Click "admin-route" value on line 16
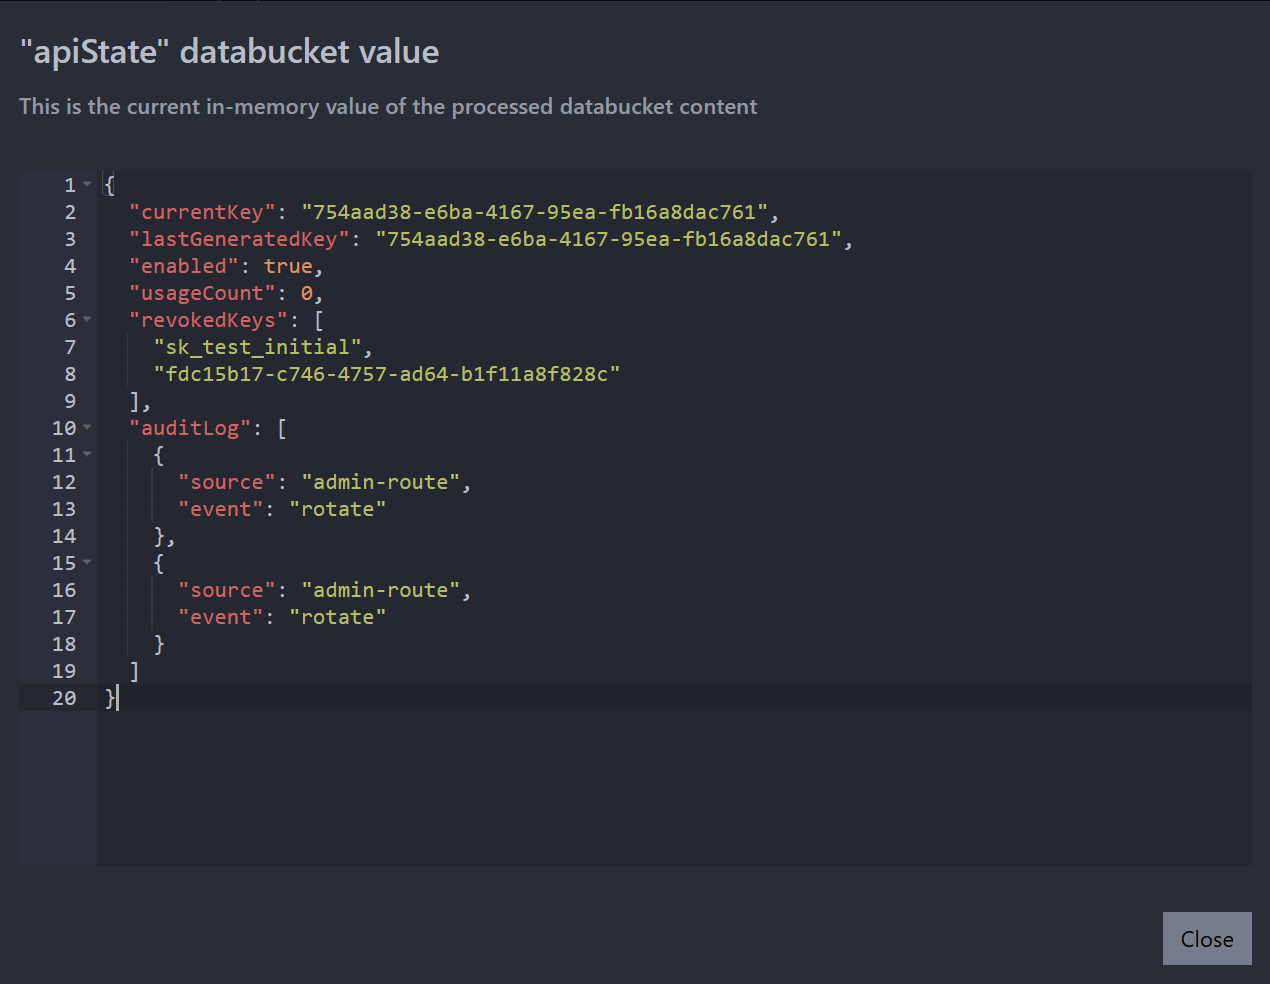 tap(381, 590)
